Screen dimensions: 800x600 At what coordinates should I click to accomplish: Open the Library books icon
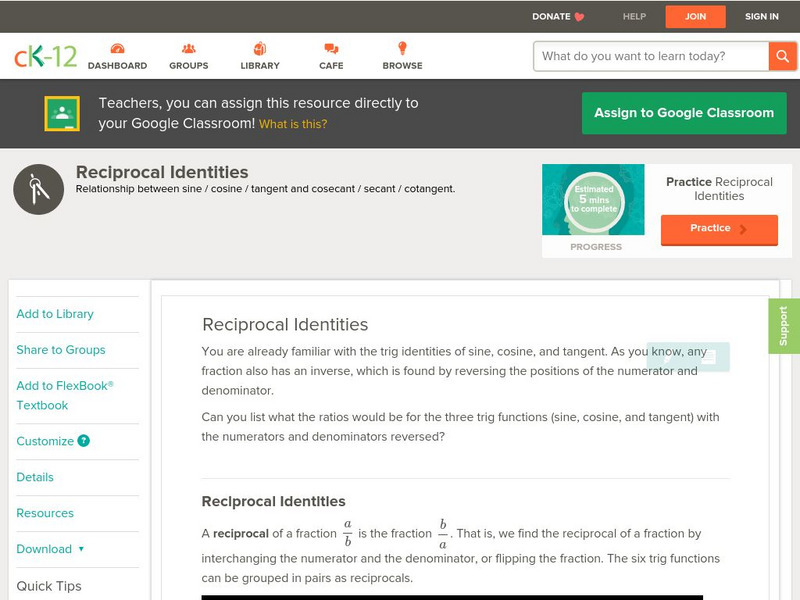[x=260, y=49]
